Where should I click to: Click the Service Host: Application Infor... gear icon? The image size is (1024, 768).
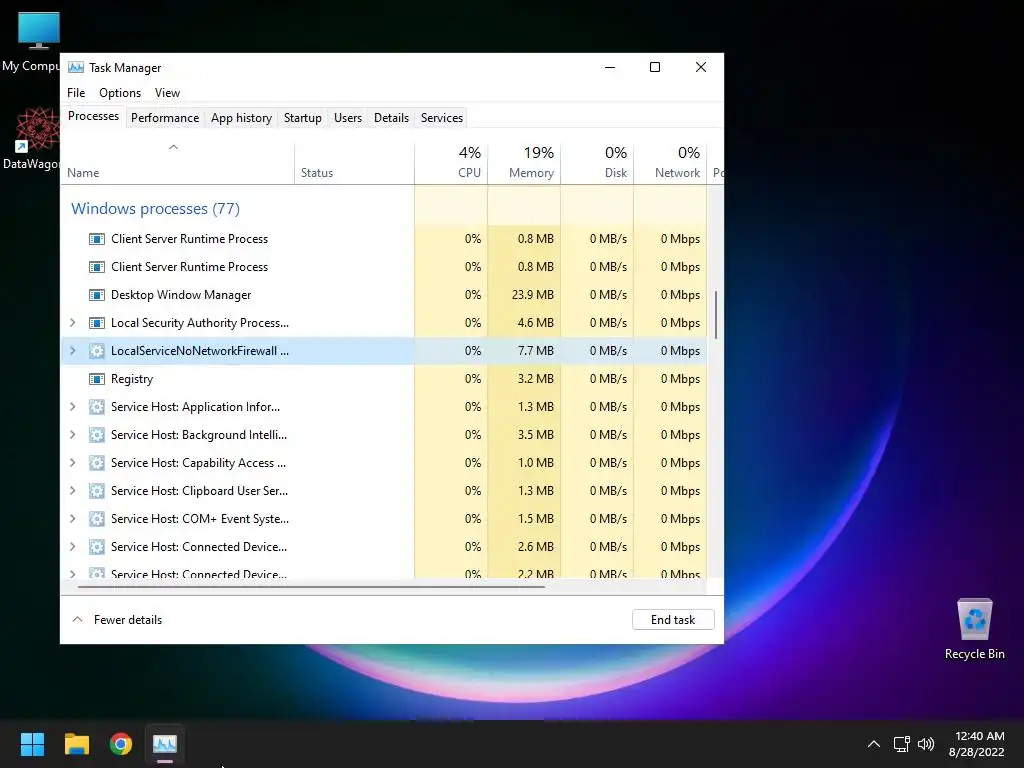tap(97, 408)
